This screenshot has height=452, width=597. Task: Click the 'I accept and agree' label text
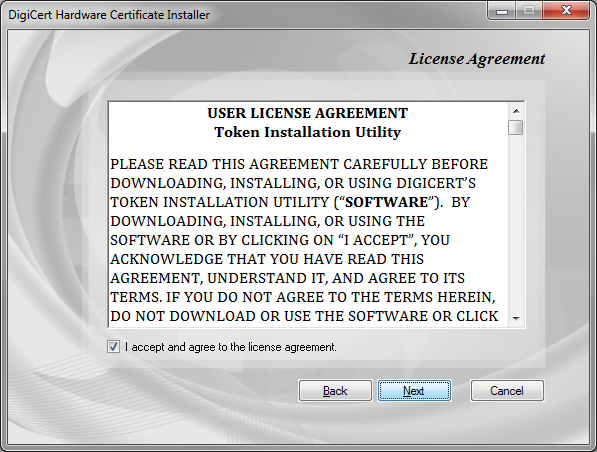(x=231, y=347)
